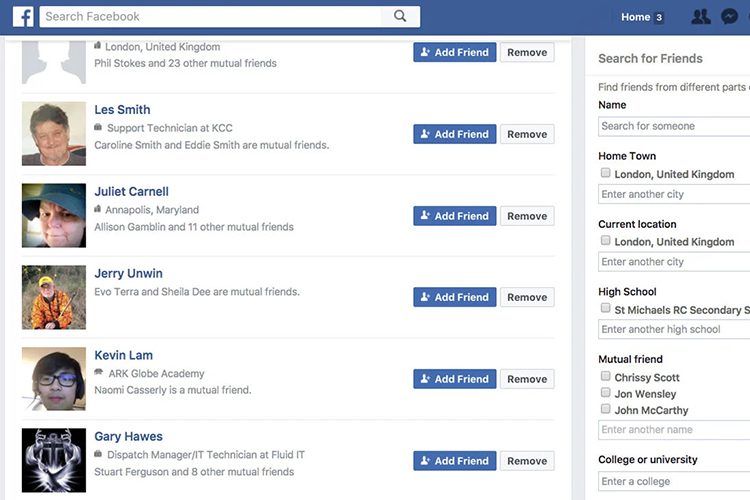Enable the John McCarthy mutual friend filter
Screen dimensions: 750x500
[606, 409]
